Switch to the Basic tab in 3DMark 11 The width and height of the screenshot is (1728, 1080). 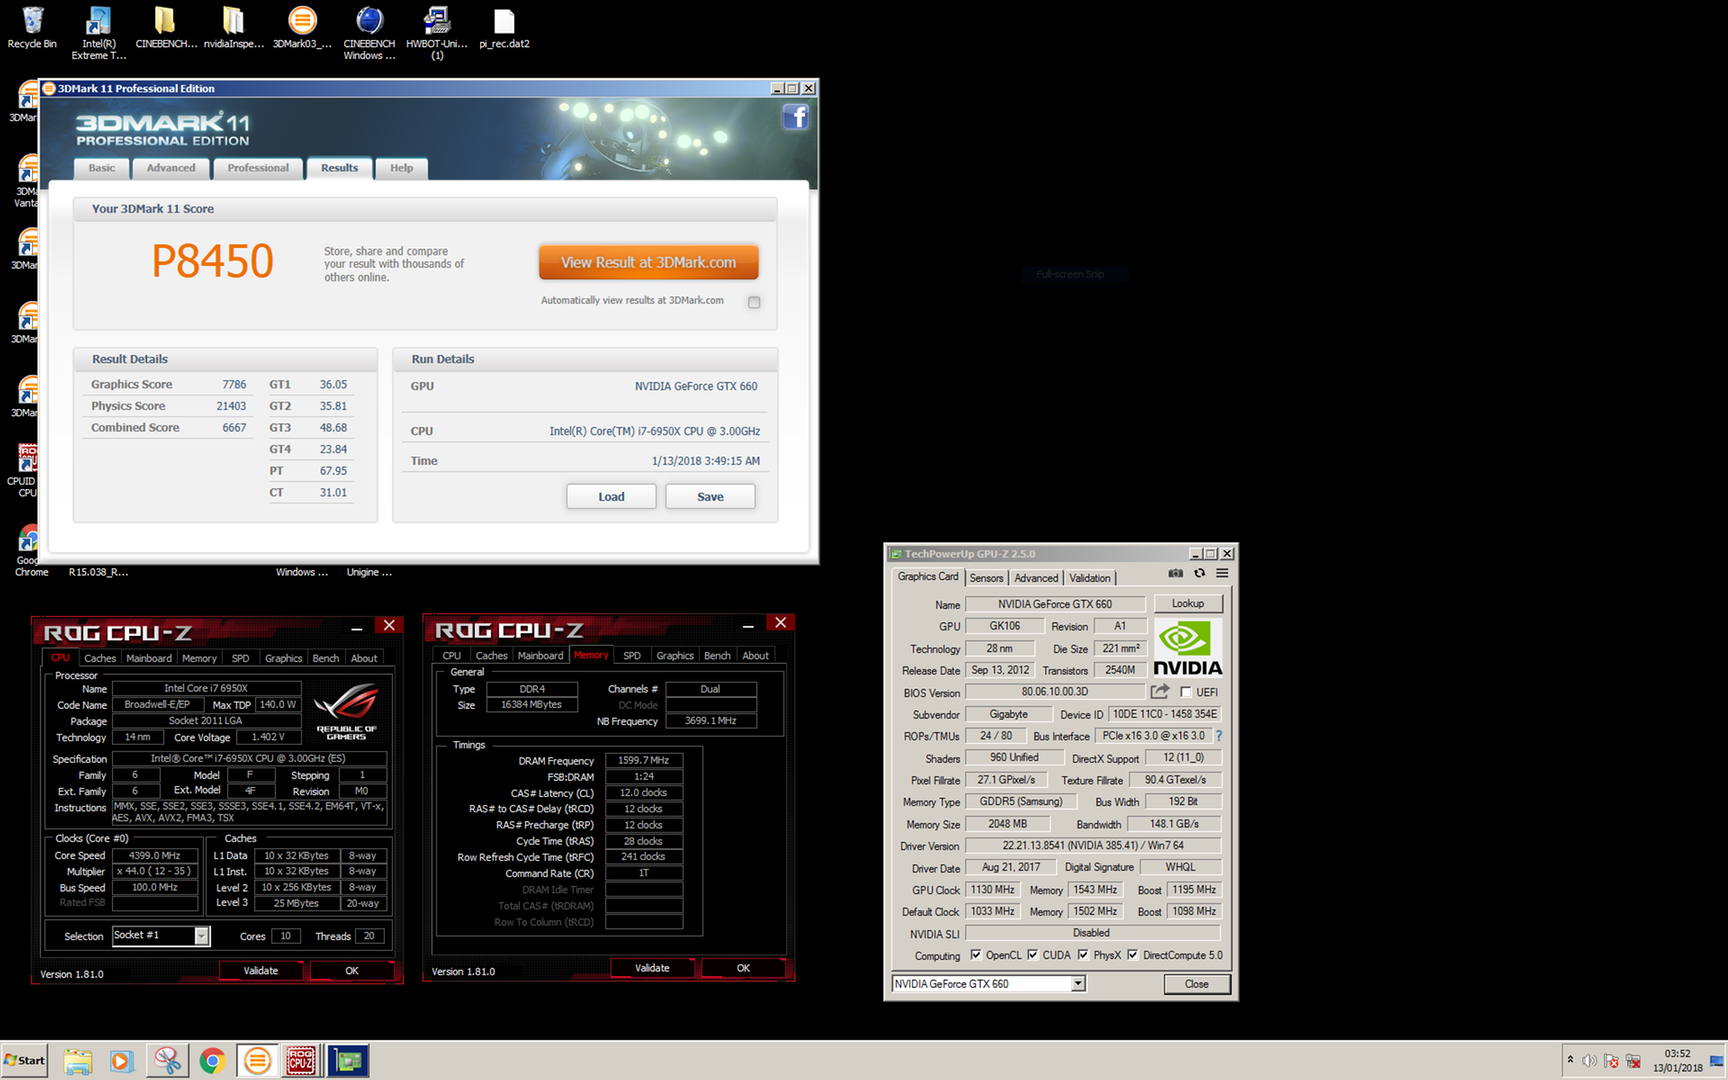(102, 168)
